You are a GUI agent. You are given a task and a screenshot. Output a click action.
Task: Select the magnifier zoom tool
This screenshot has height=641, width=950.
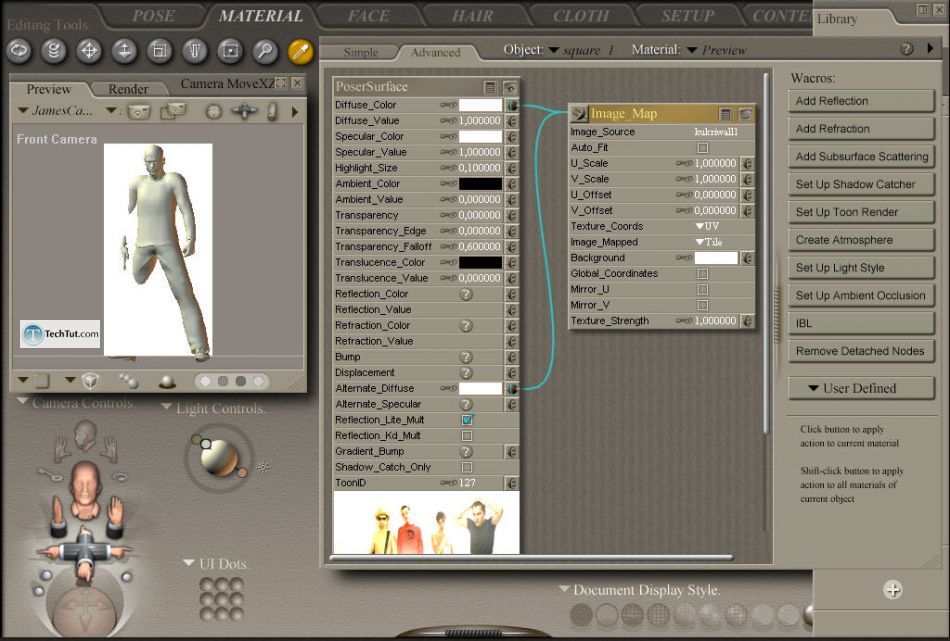[265, 51]
